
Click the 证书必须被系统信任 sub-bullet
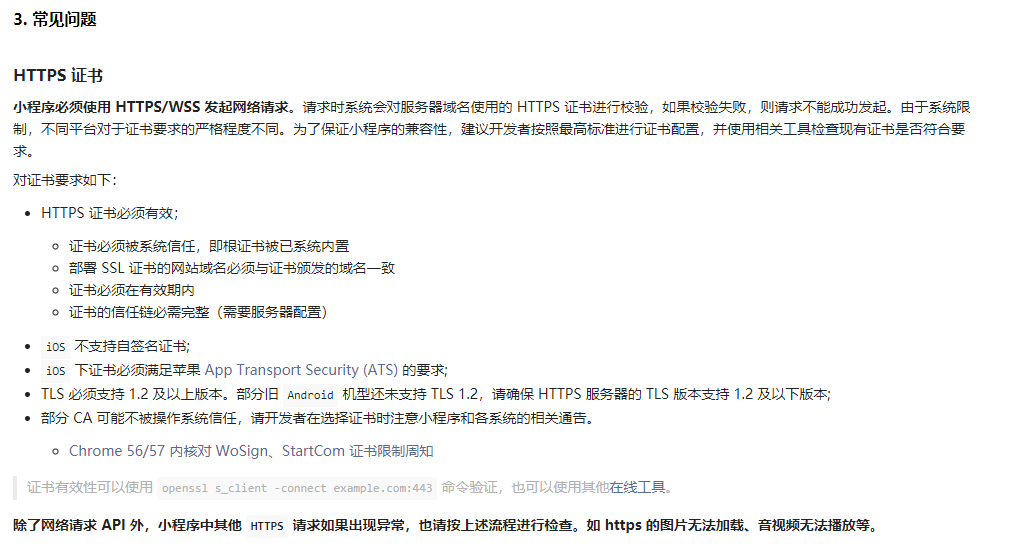click(209, 246)
